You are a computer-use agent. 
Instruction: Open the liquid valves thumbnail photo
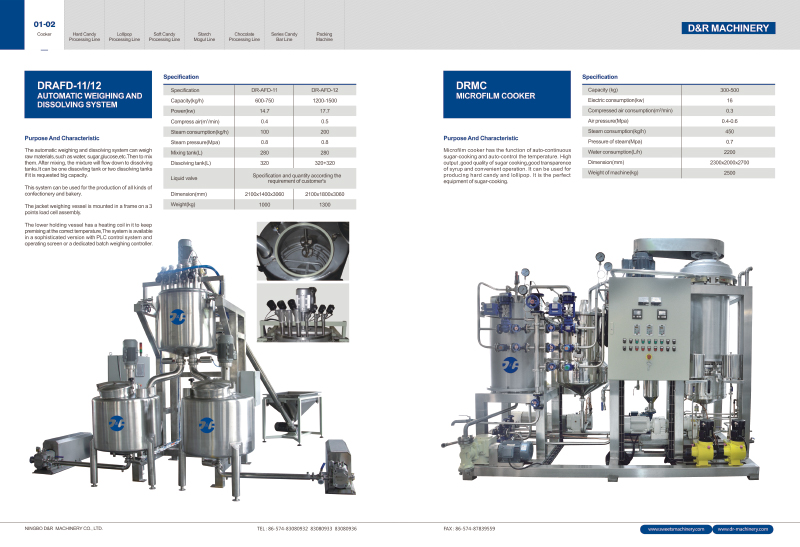point(303,312)
